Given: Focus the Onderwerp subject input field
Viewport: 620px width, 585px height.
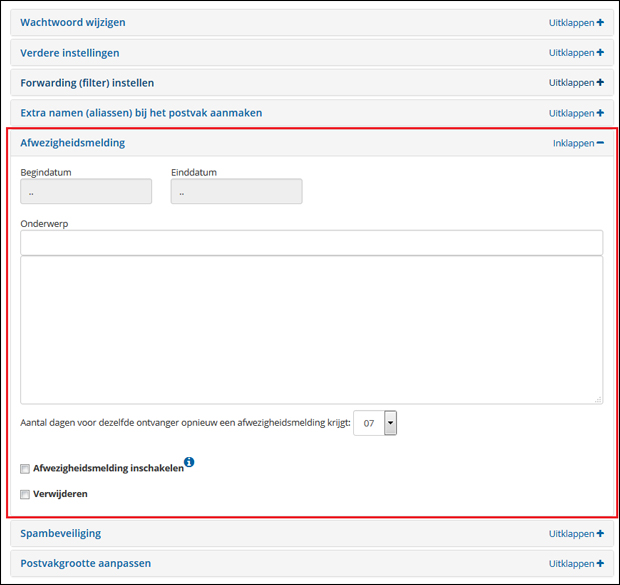Looking at the screenshot, I should (x=311, y=243).
